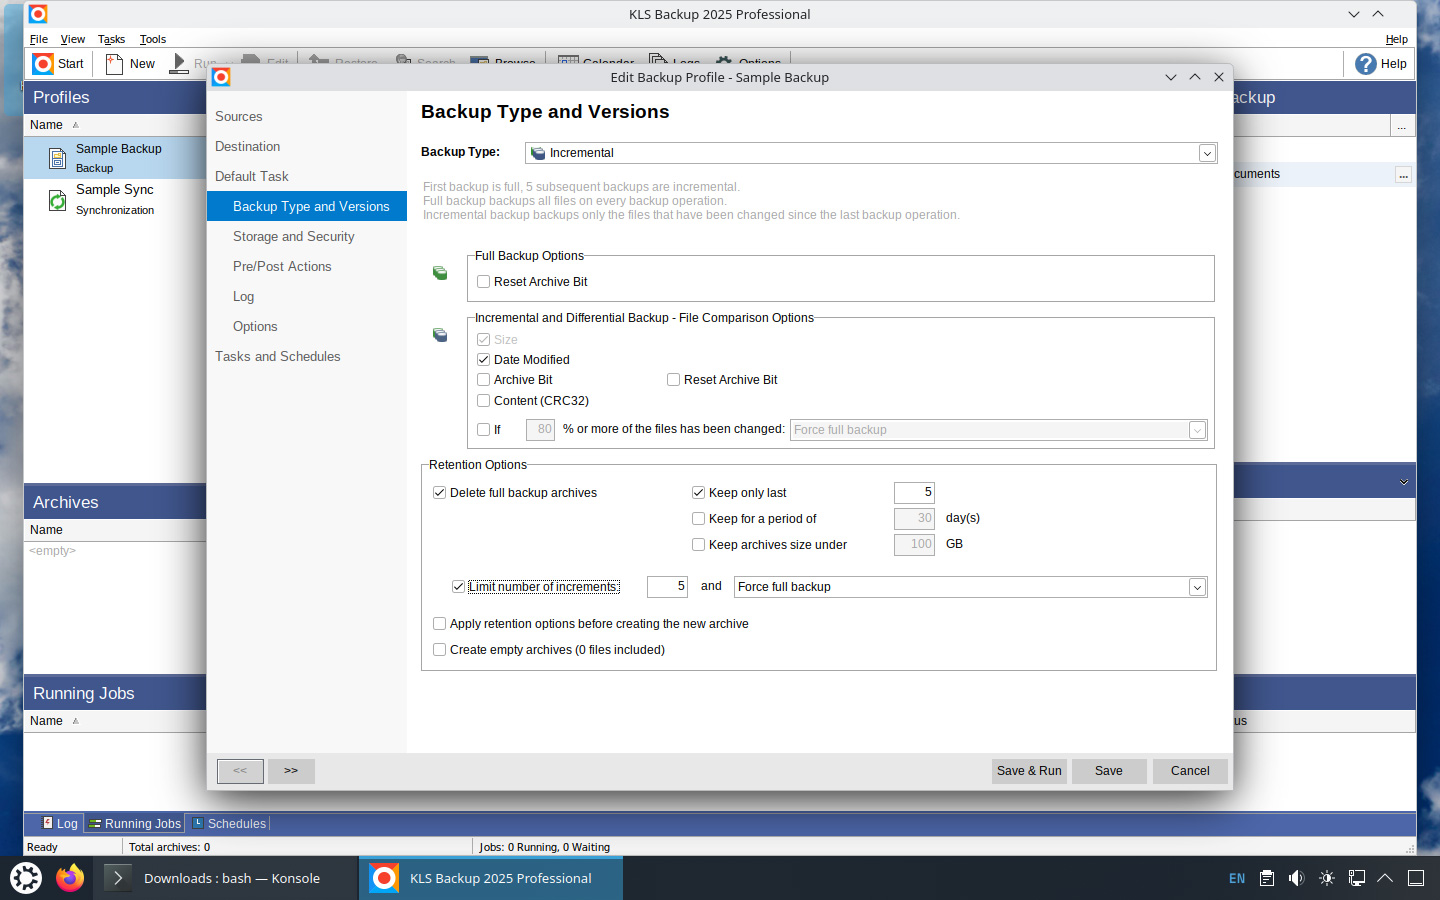The image size is (1440, 900).
Task: Uncheck Delete full backup archives
Action: point(440,493)
